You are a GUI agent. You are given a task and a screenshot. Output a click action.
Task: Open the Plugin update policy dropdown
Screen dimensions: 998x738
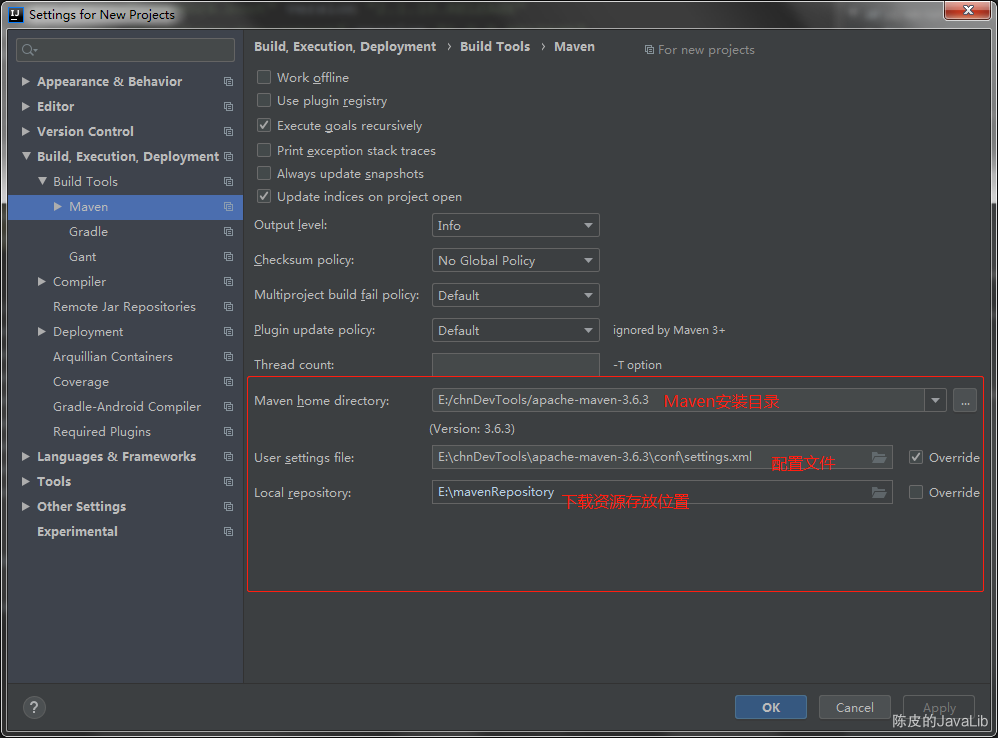tap(516, 330)
